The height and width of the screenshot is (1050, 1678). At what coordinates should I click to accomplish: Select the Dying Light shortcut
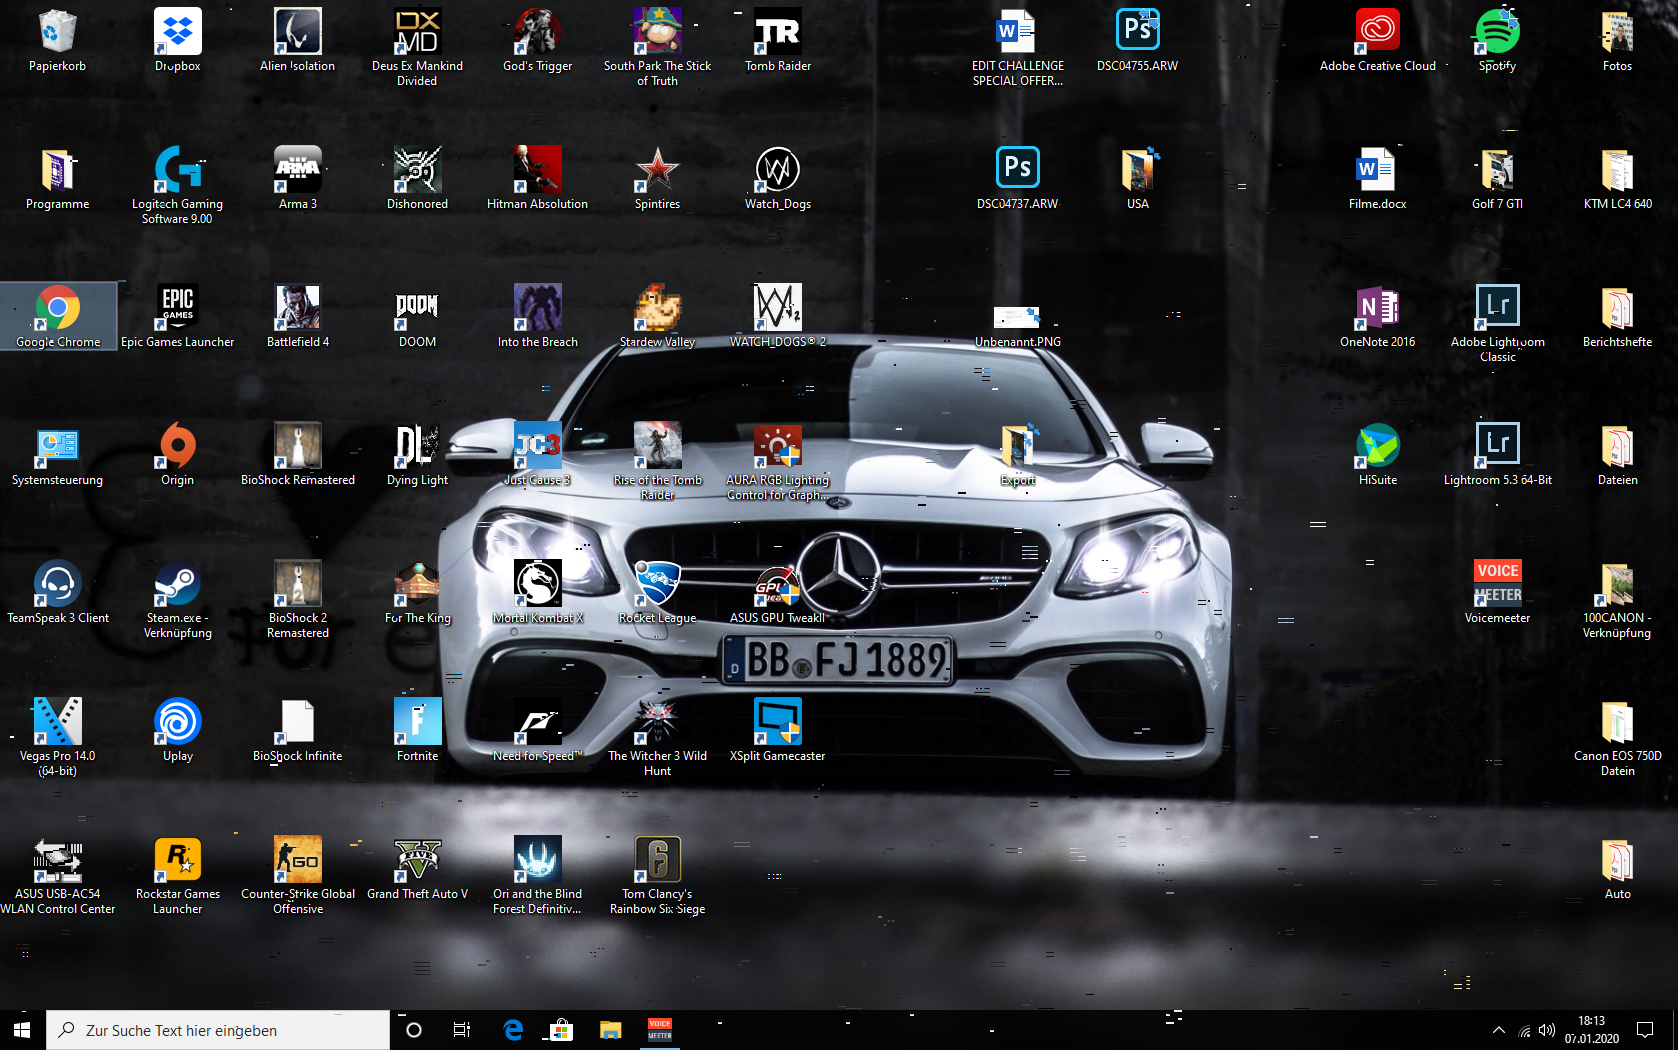pyautogui.click(x=418, y=445)
